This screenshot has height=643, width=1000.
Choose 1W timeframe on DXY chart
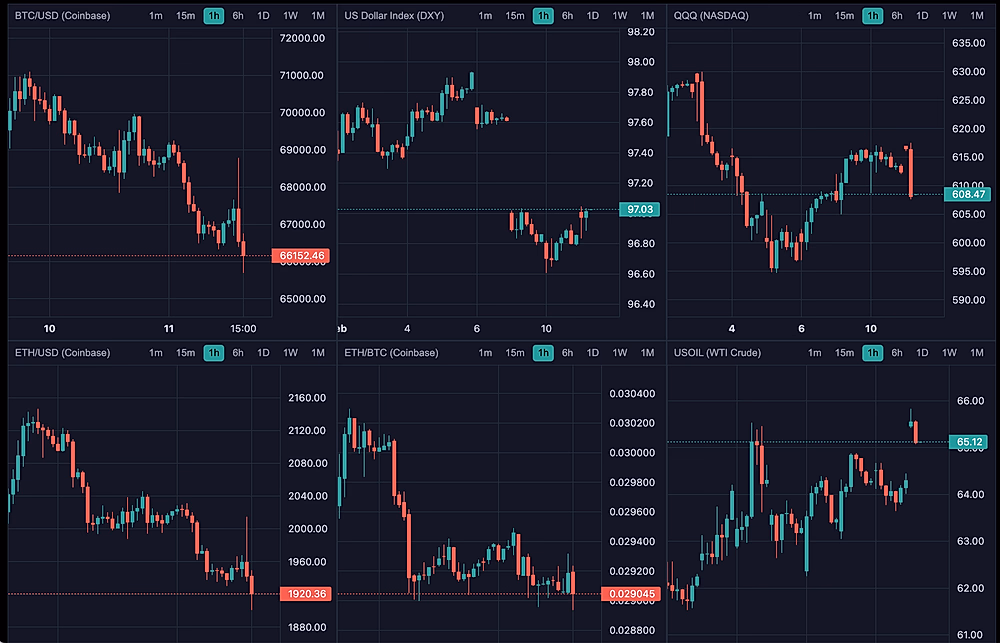[x=620, y=16]
